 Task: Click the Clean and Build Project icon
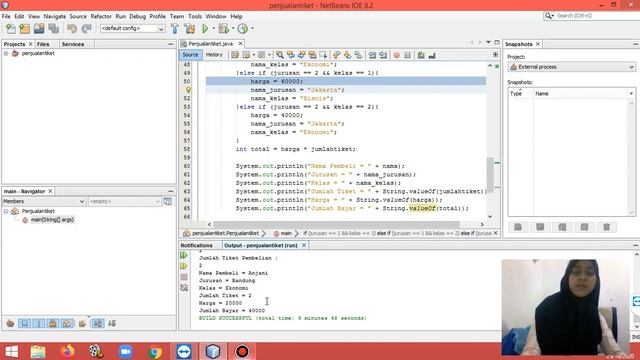click(190, 29)
